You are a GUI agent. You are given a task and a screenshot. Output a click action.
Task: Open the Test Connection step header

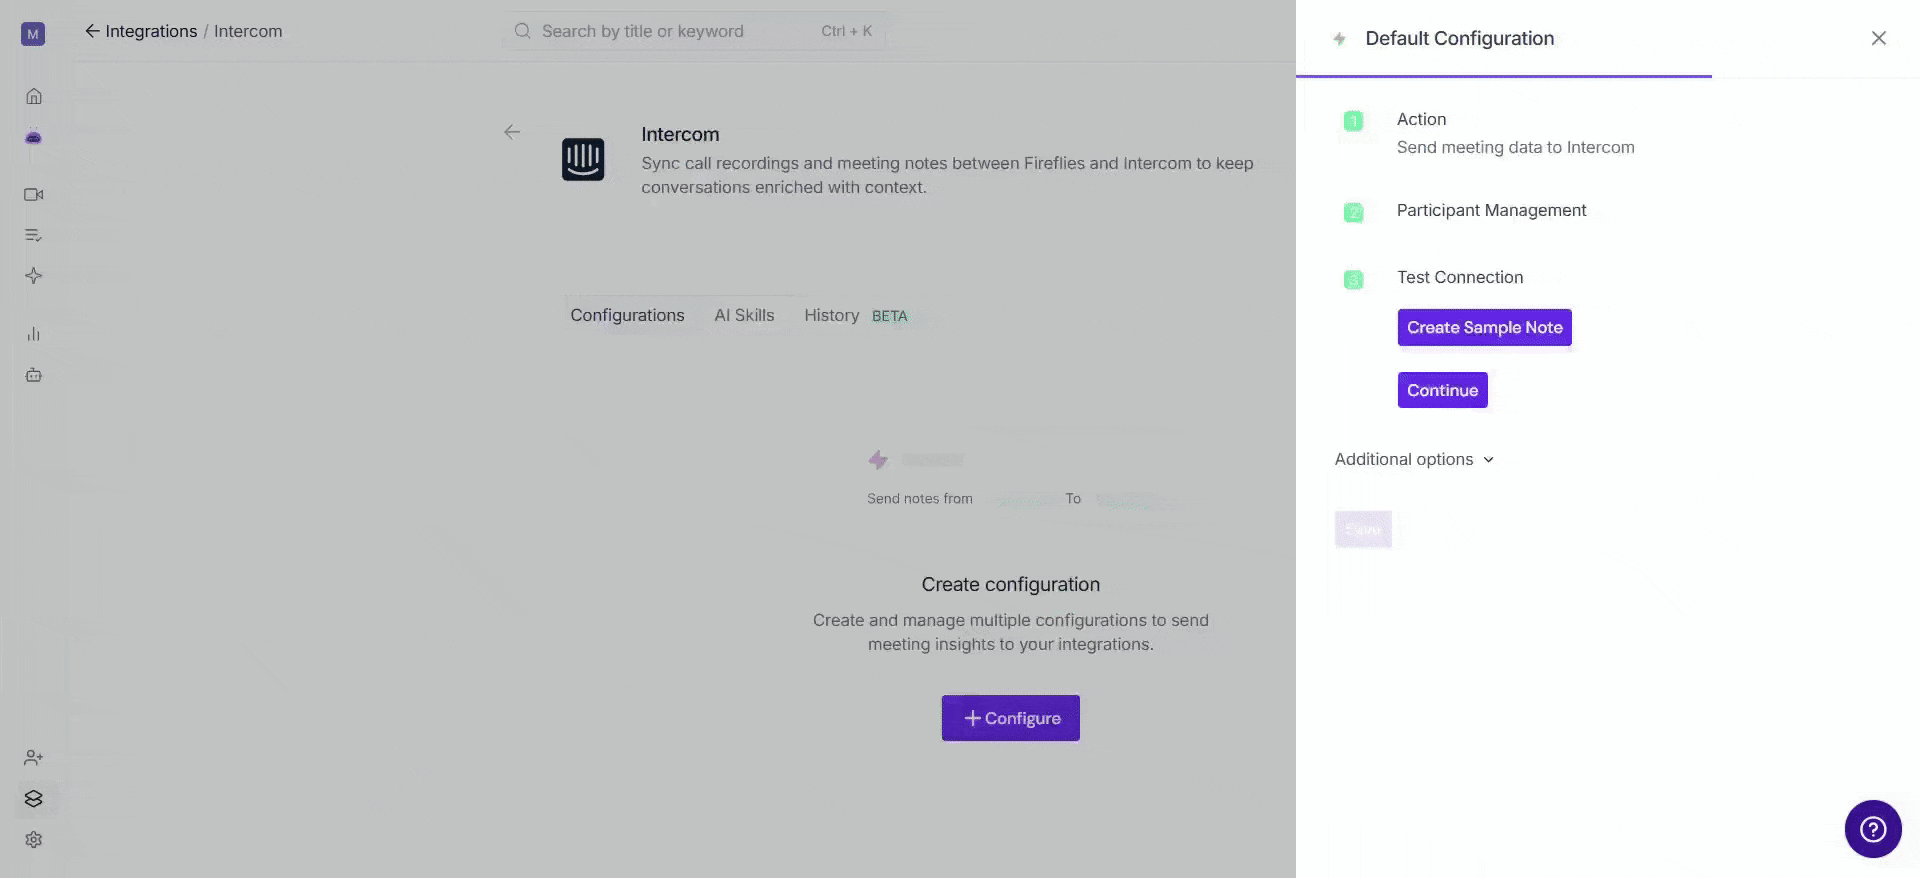click(x=1460, y=277)
